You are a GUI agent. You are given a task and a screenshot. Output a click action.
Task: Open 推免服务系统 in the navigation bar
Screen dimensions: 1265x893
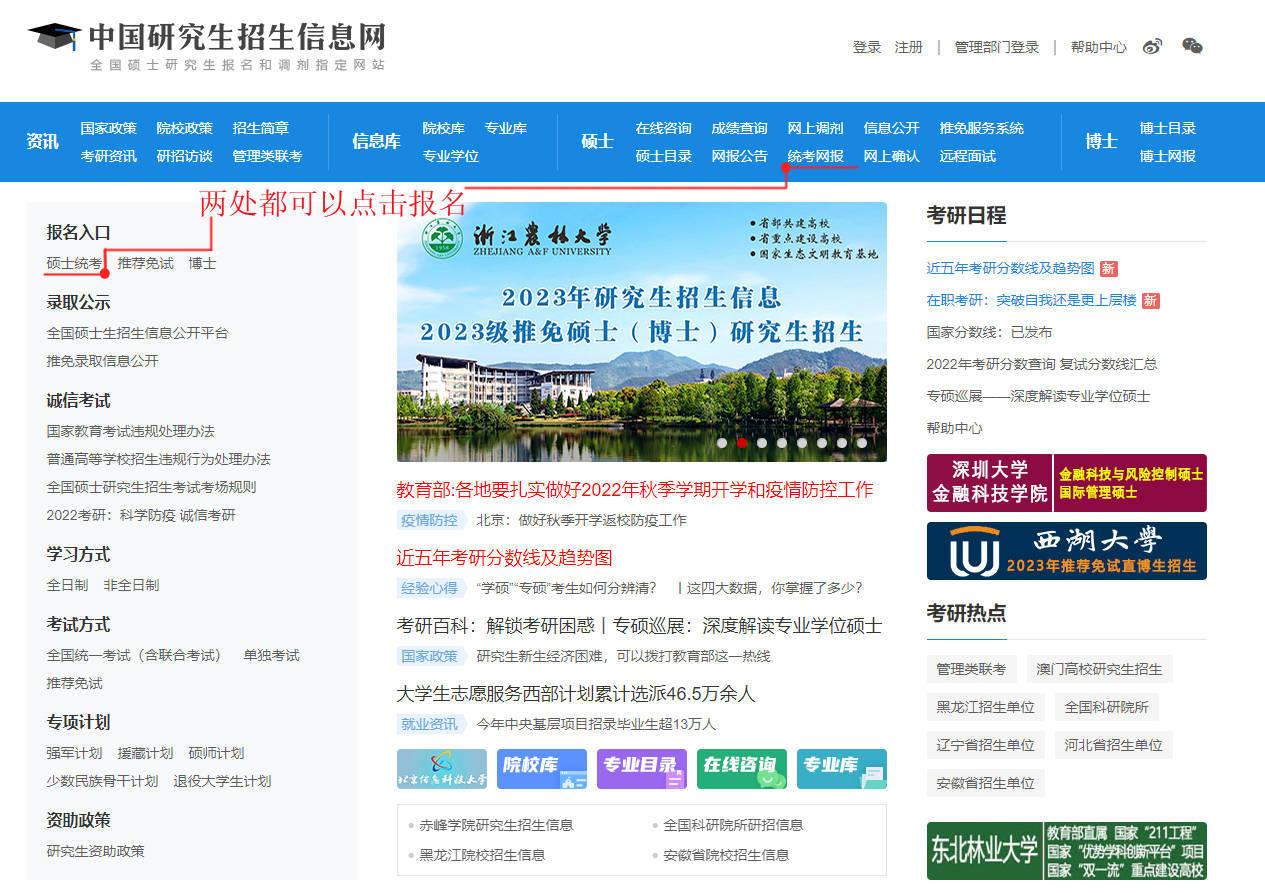pyautogui.click(x=982, y=128)
